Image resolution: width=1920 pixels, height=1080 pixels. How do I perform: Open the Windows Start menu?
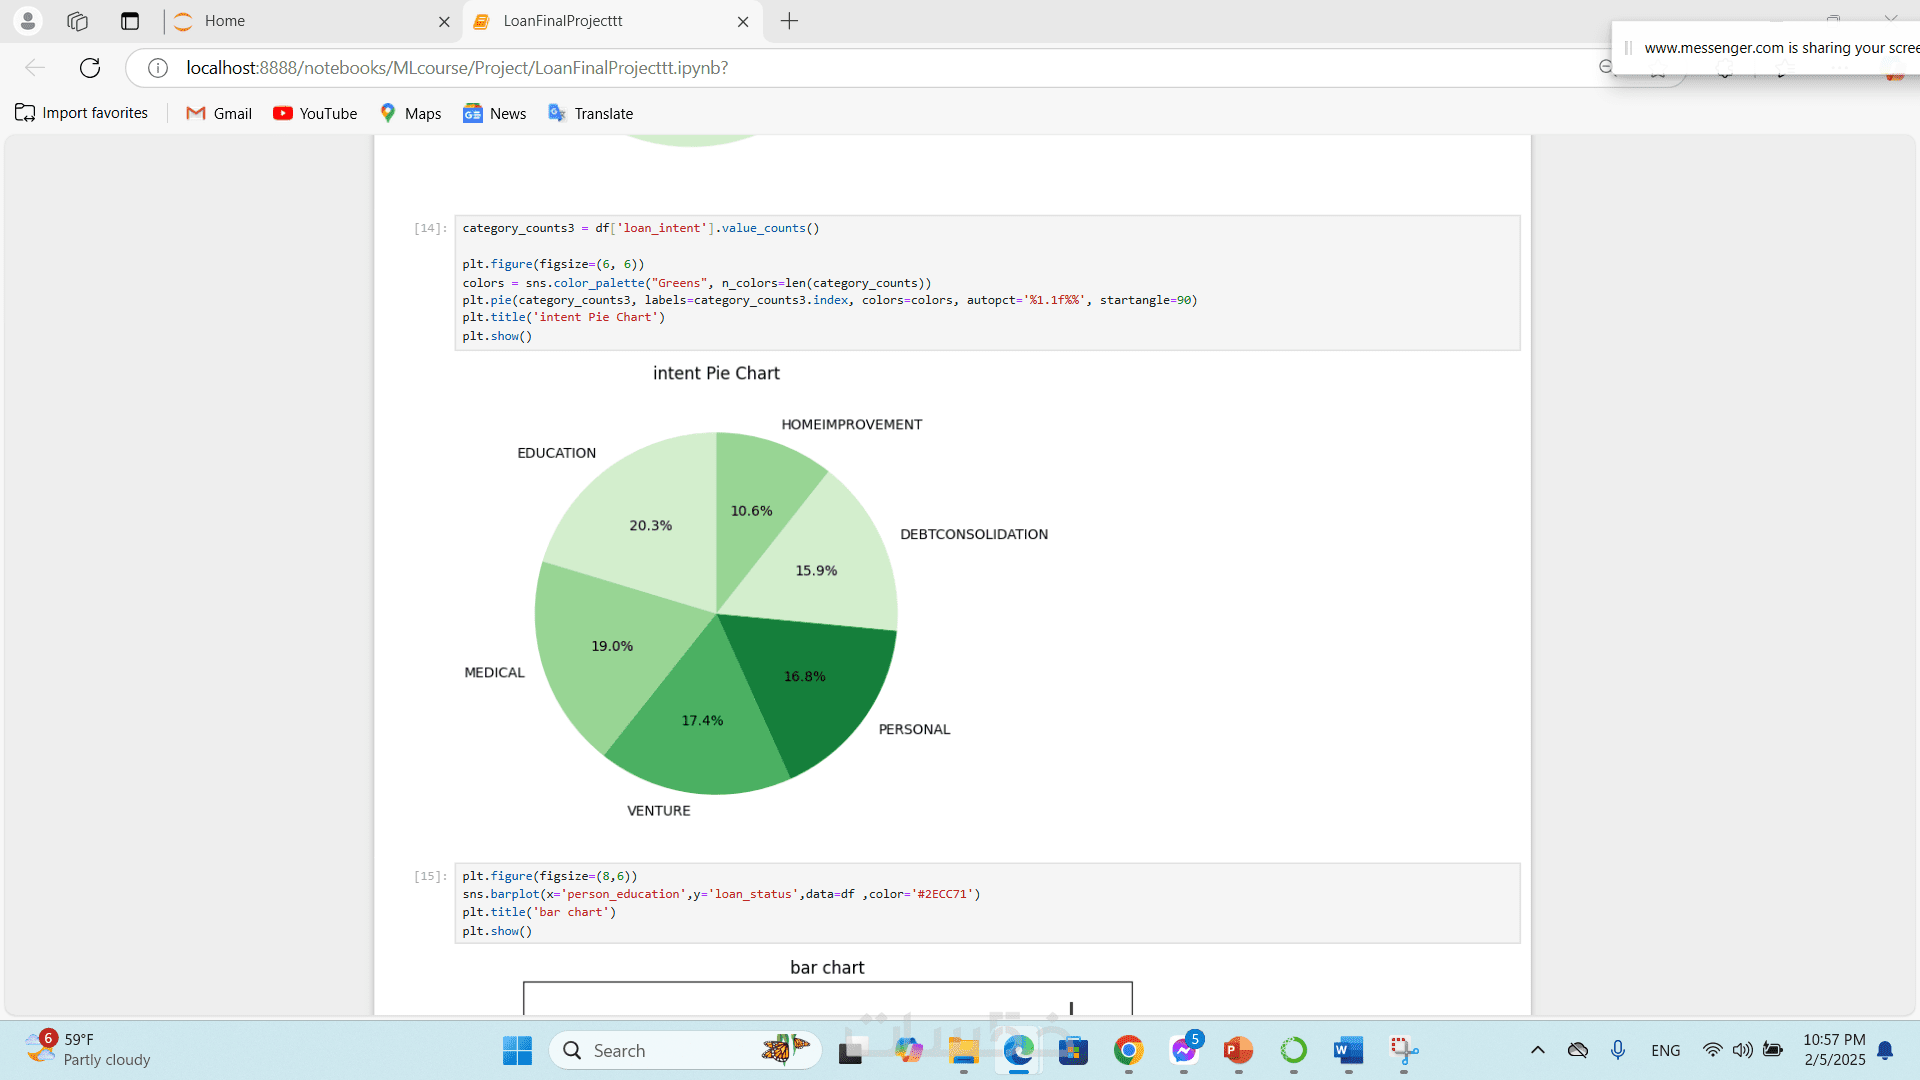pyautogui.click(x=517, y=1050)
